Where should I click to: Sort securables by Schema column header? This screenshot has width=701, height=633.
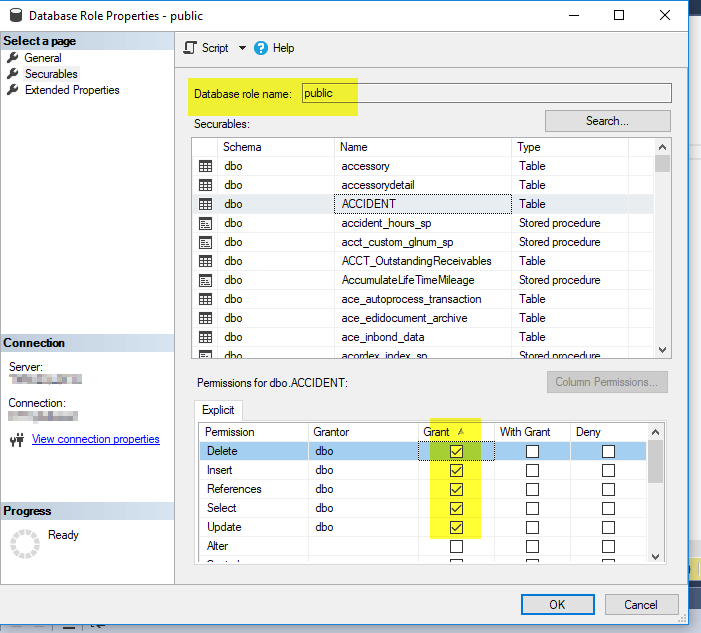click(276, 147)
